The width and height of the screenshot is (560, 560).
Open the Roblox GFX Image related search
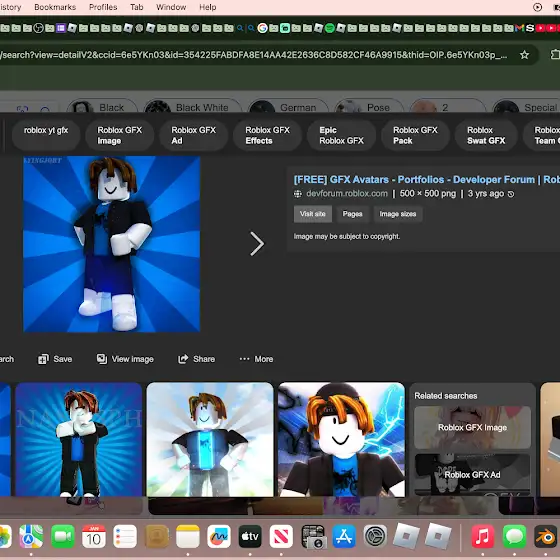coord(472,428)
